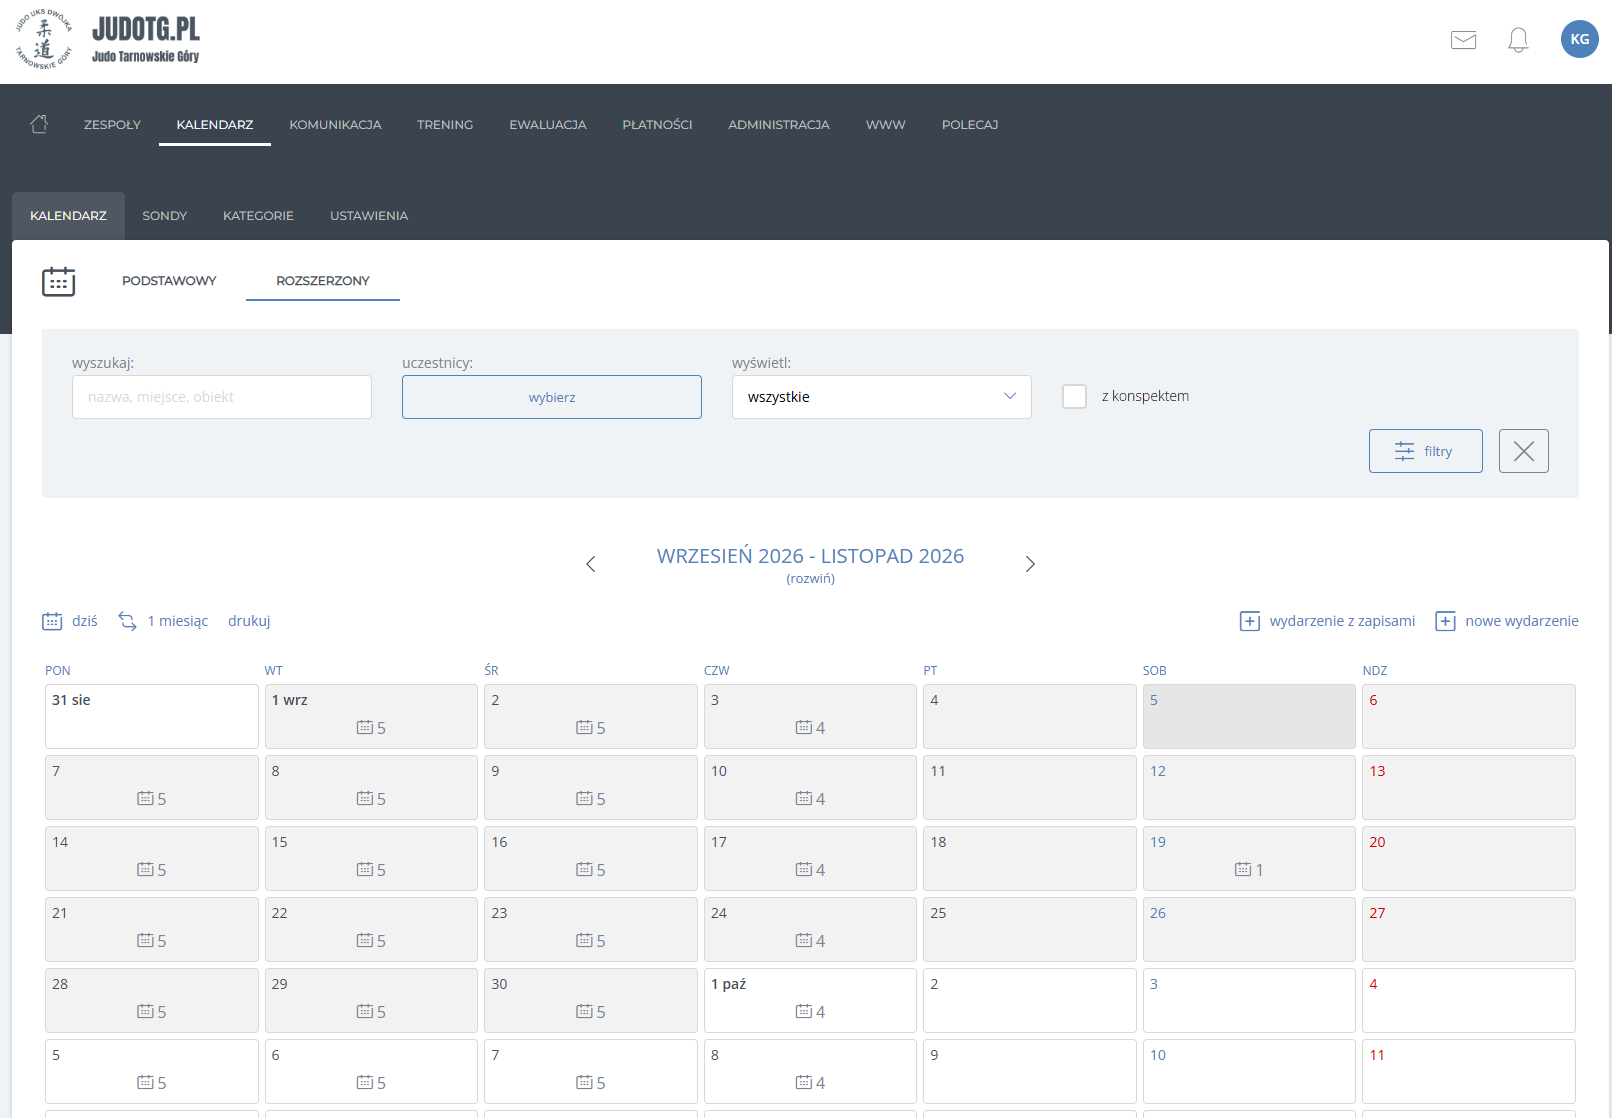Switch to the SONDY tab
1612x1118 pixels.
click(164, 216)
